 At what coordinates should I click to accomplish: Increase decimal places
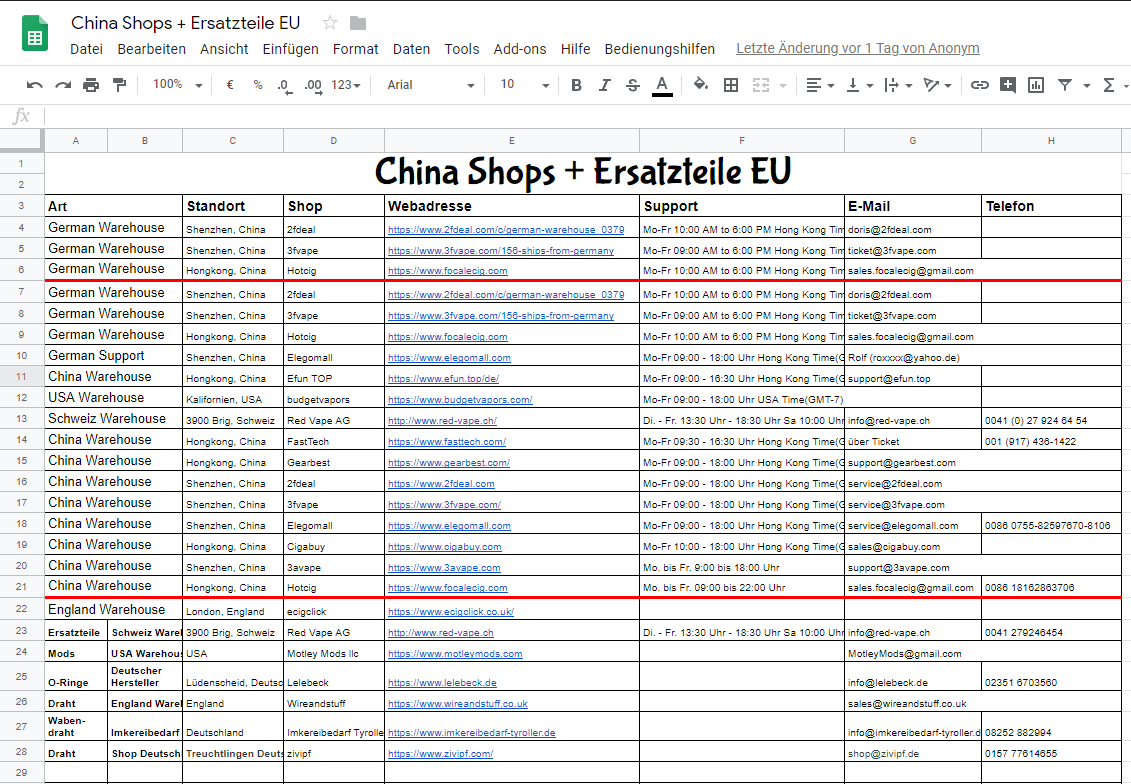[x=312, y=85]
